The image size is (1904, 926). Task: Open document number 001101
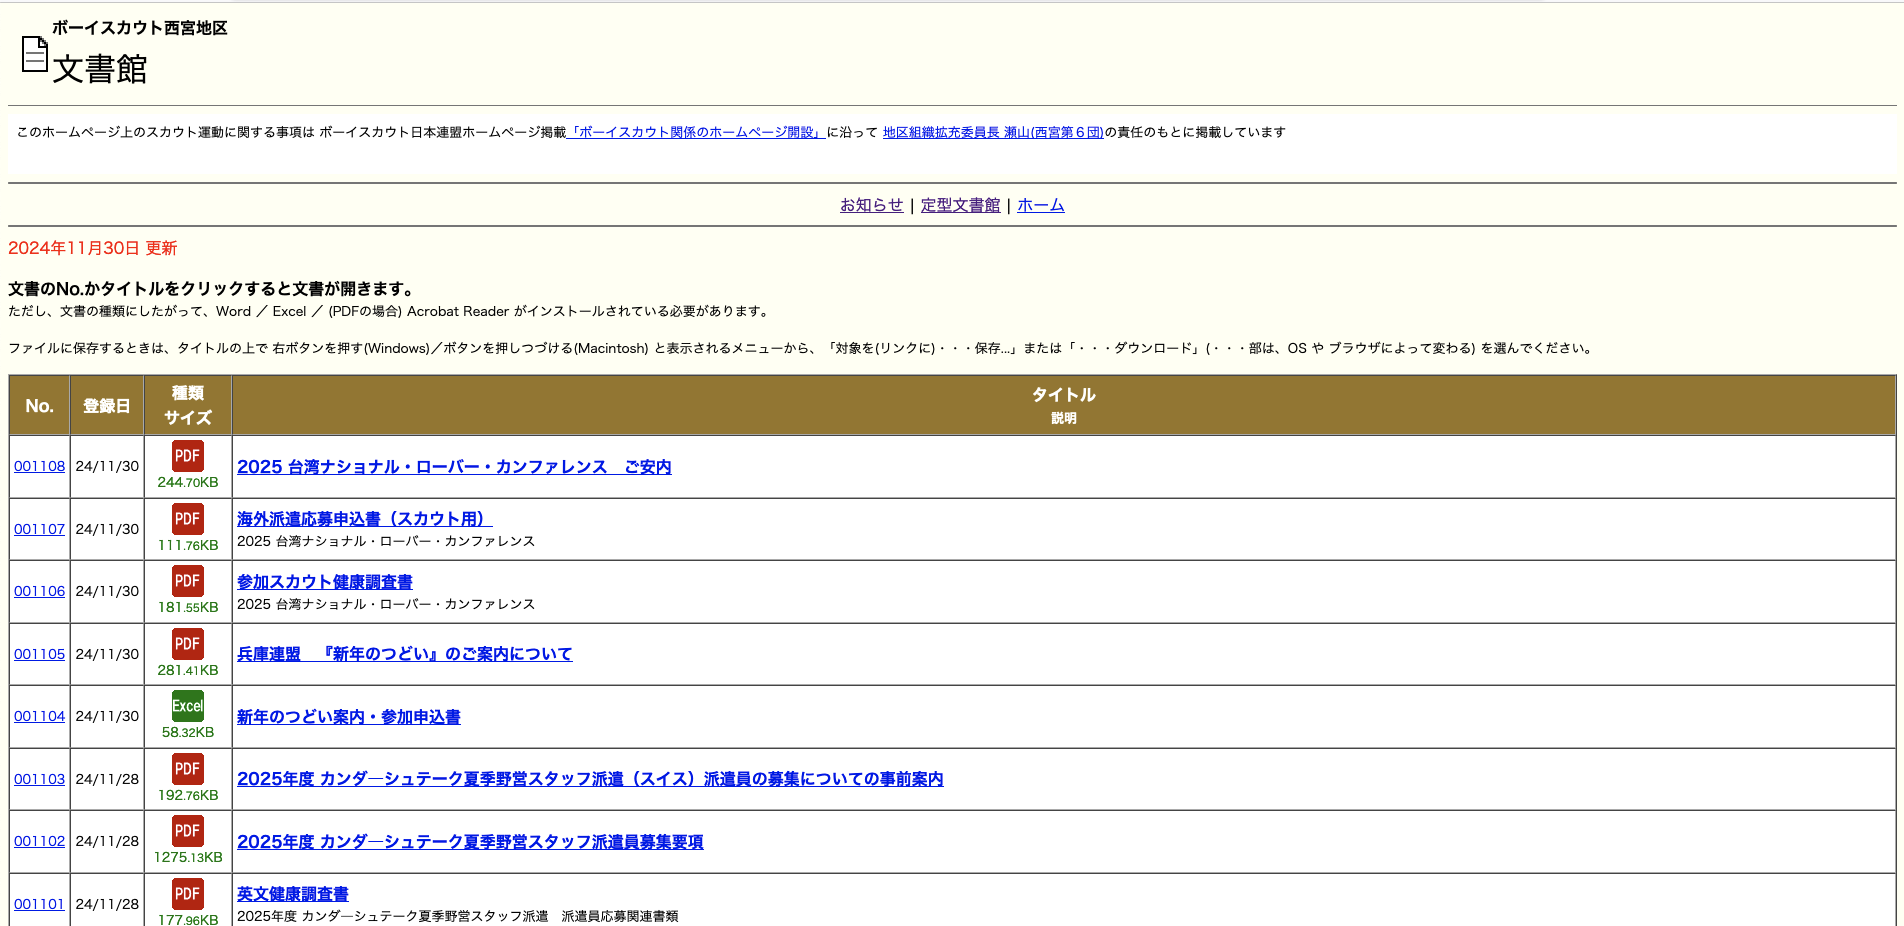39,904
